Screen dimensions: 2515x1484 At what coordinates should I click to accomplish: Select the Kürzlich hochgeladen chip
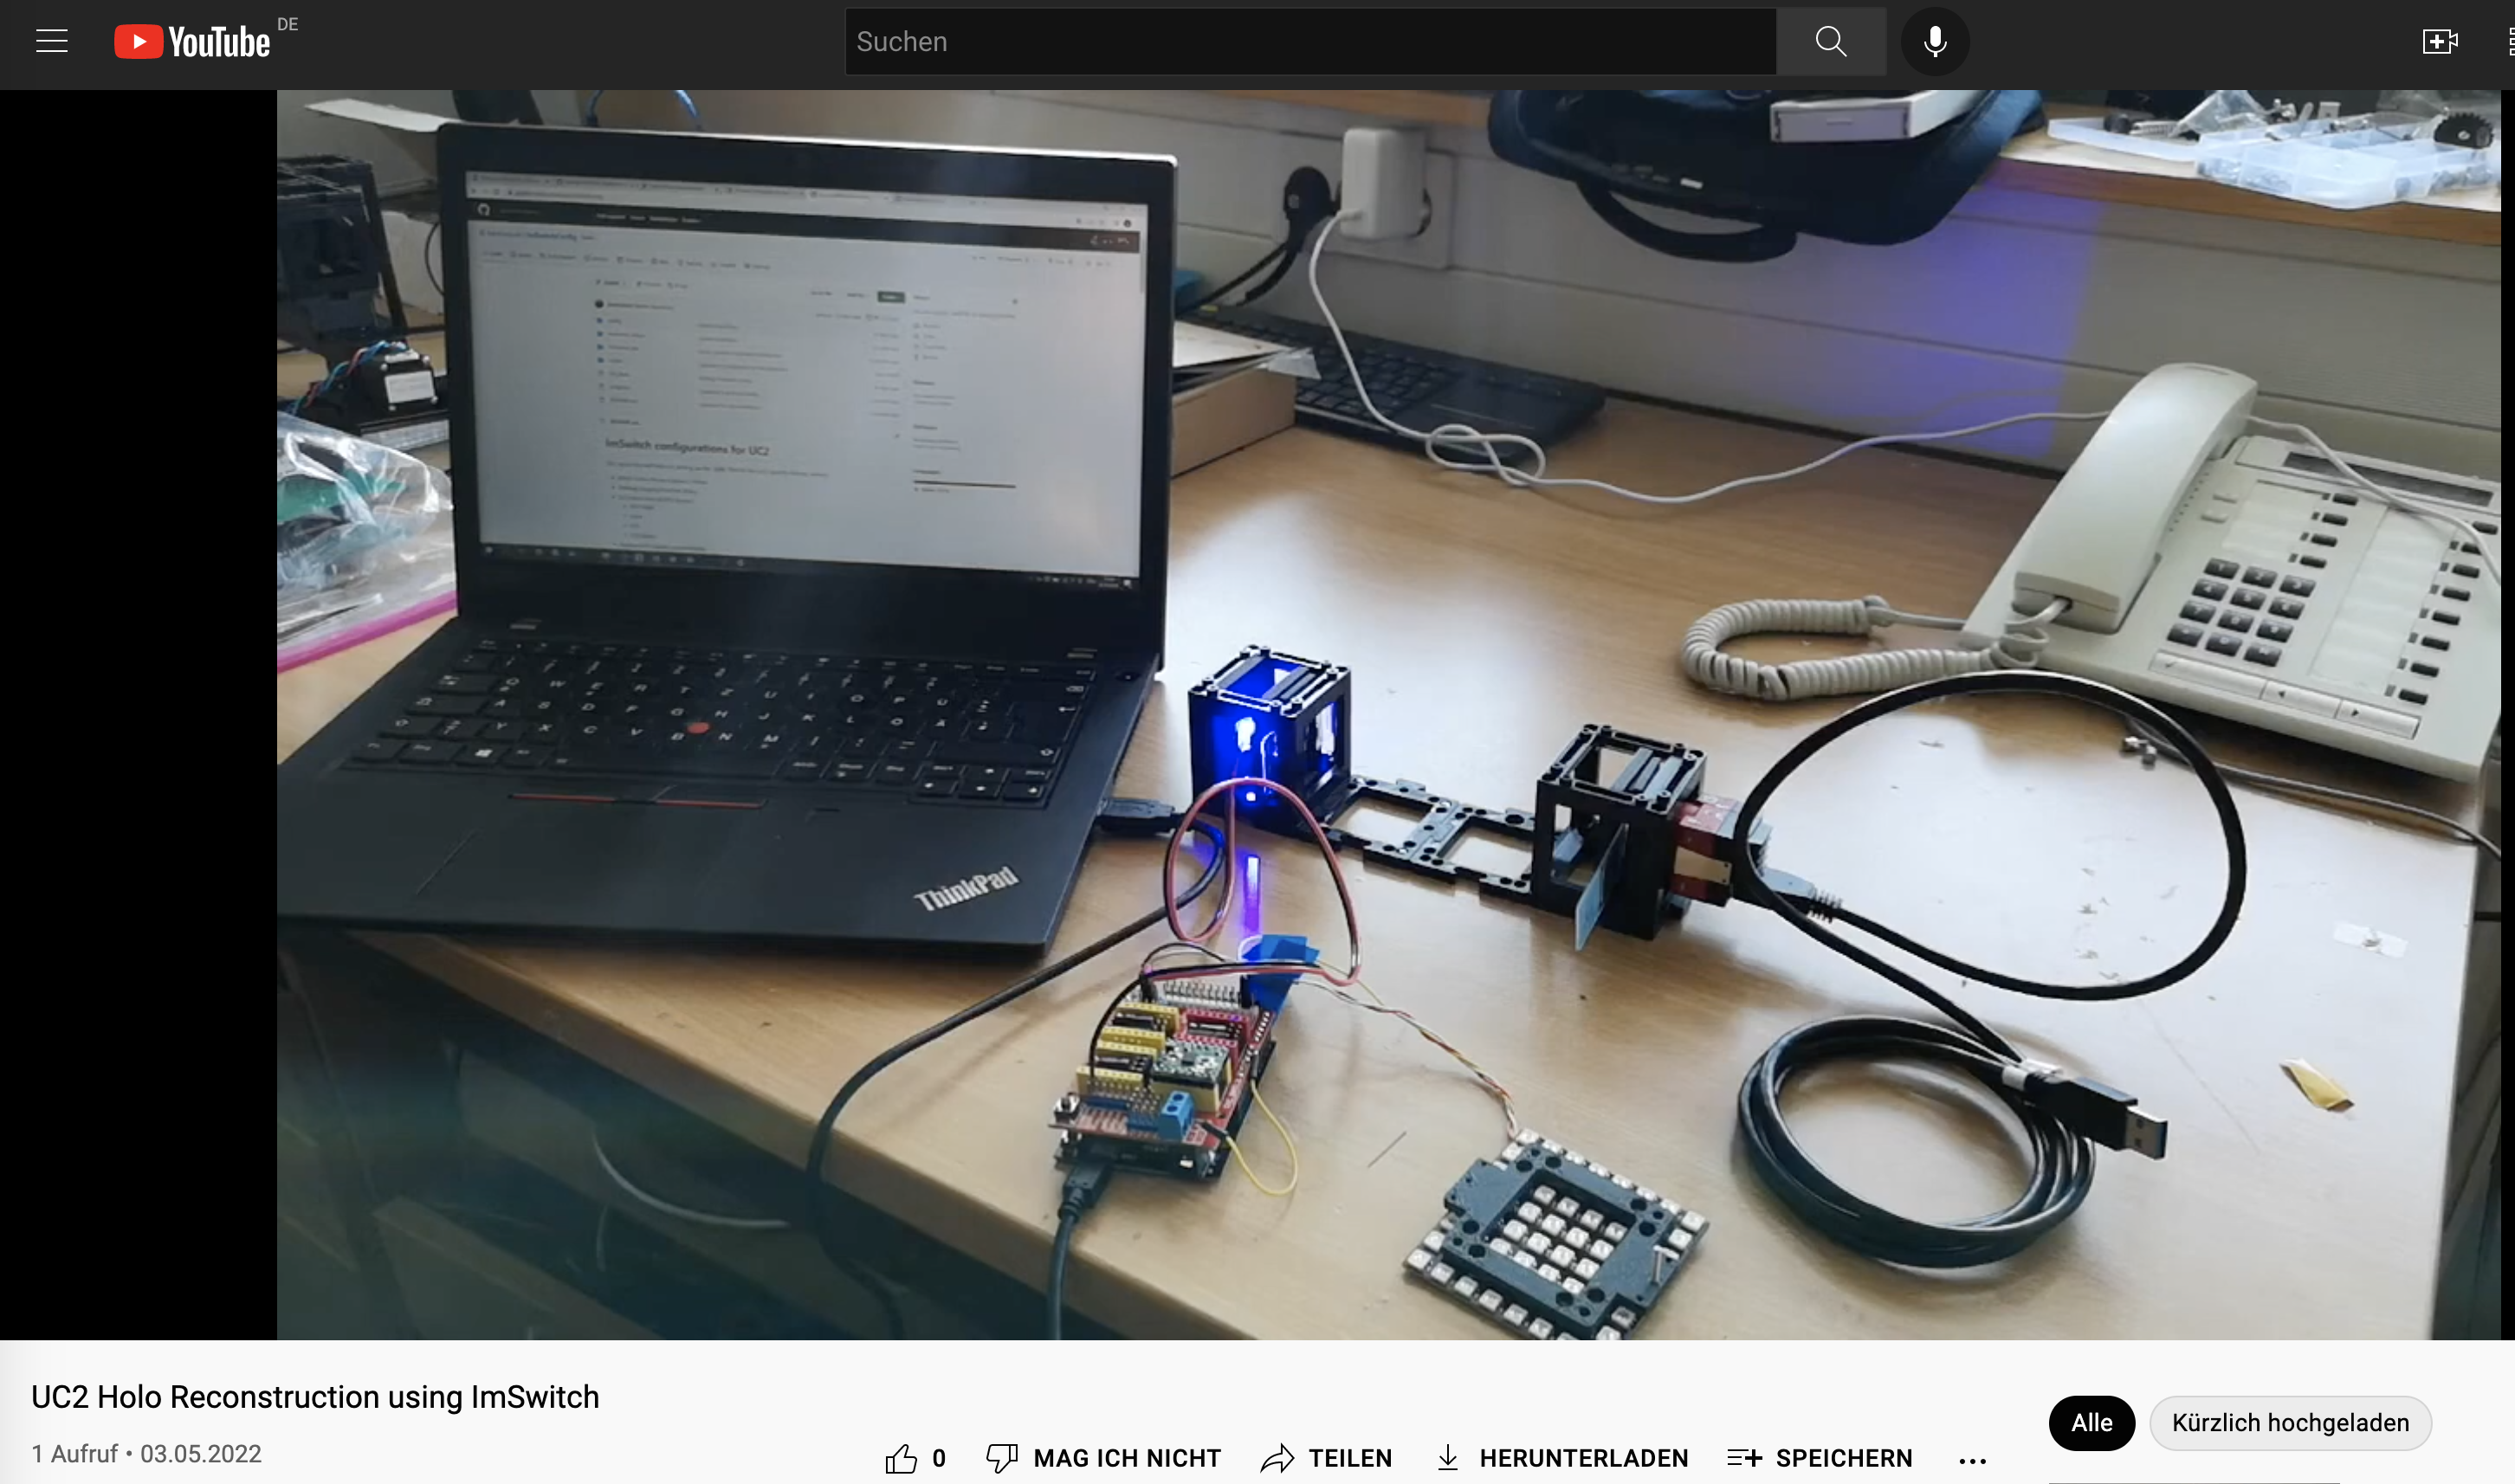coord(2289,1422)
